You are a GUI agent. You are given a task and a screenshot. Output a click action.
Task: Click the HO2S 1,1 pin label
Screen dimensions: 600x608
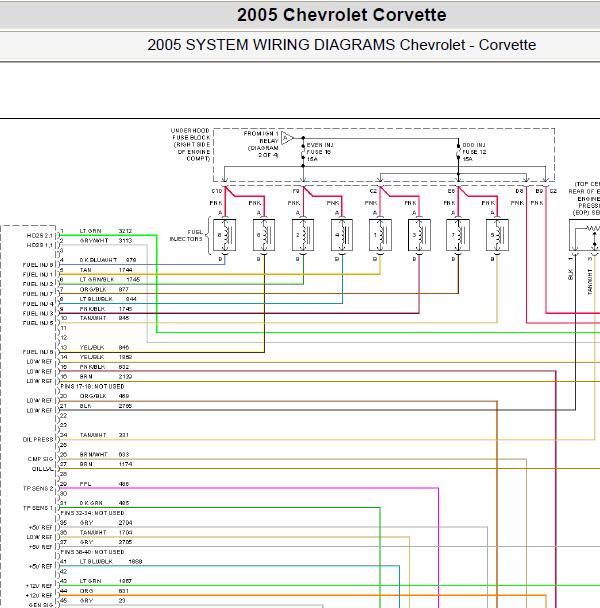[39, 245]
